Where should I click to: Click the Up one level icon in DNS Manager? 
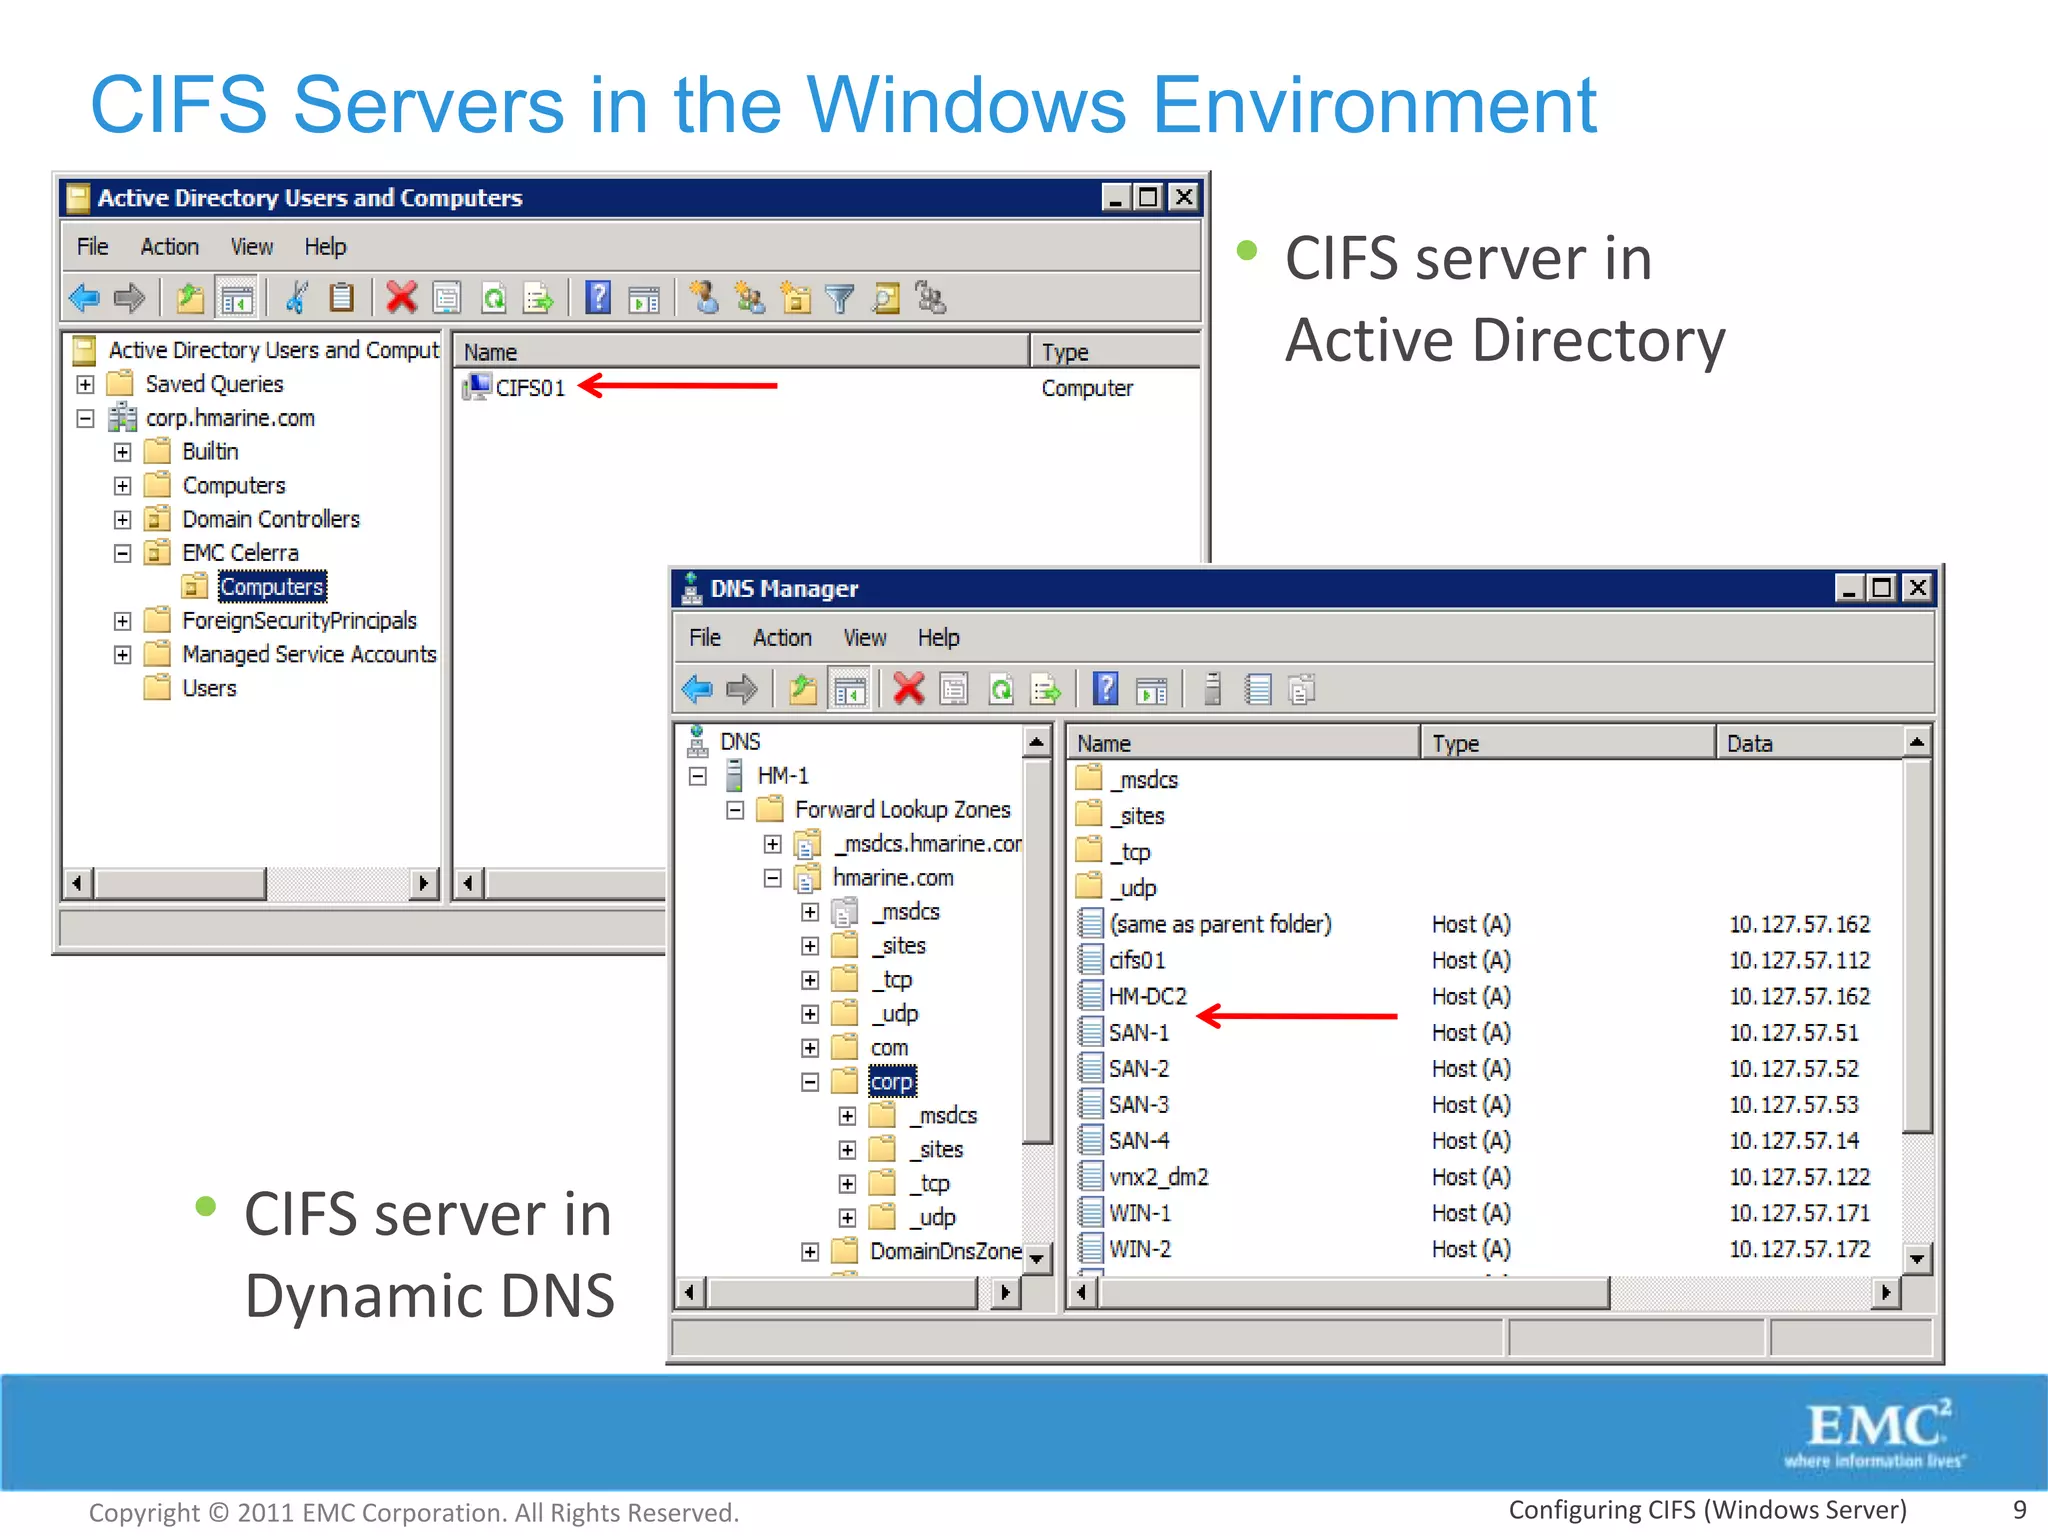click(803, 689)
